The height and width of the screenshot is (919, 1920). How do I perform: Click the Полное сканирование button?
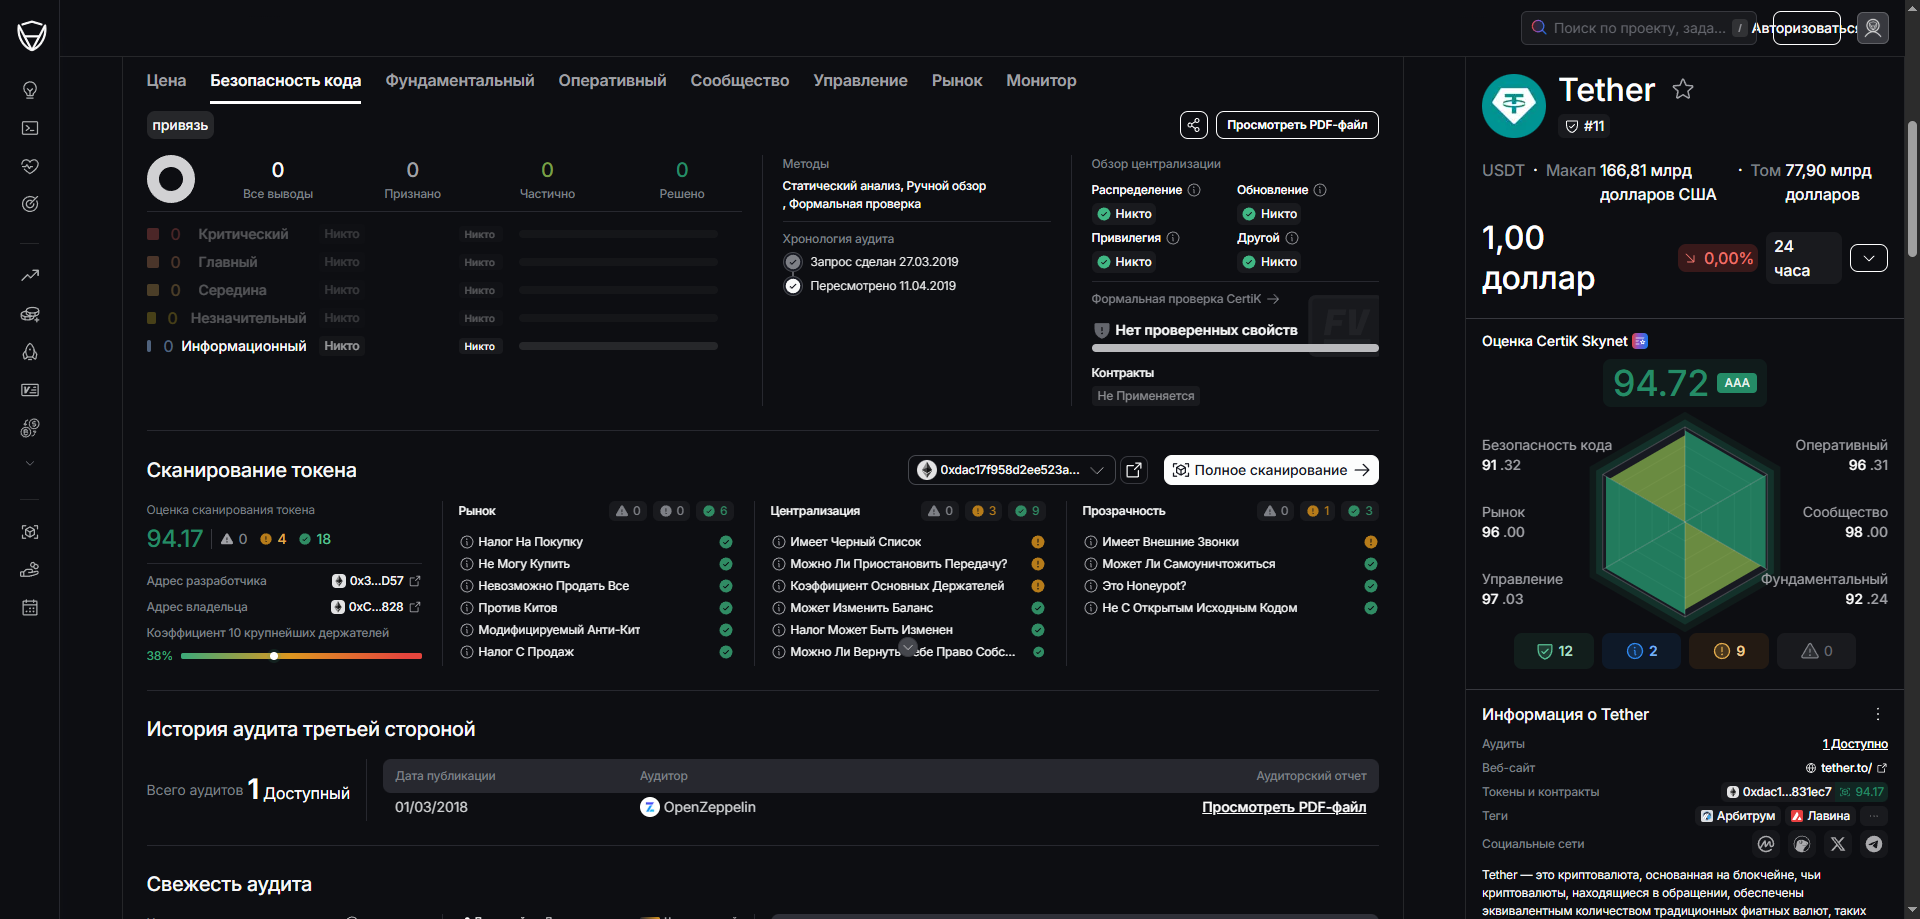(1270, 470)
